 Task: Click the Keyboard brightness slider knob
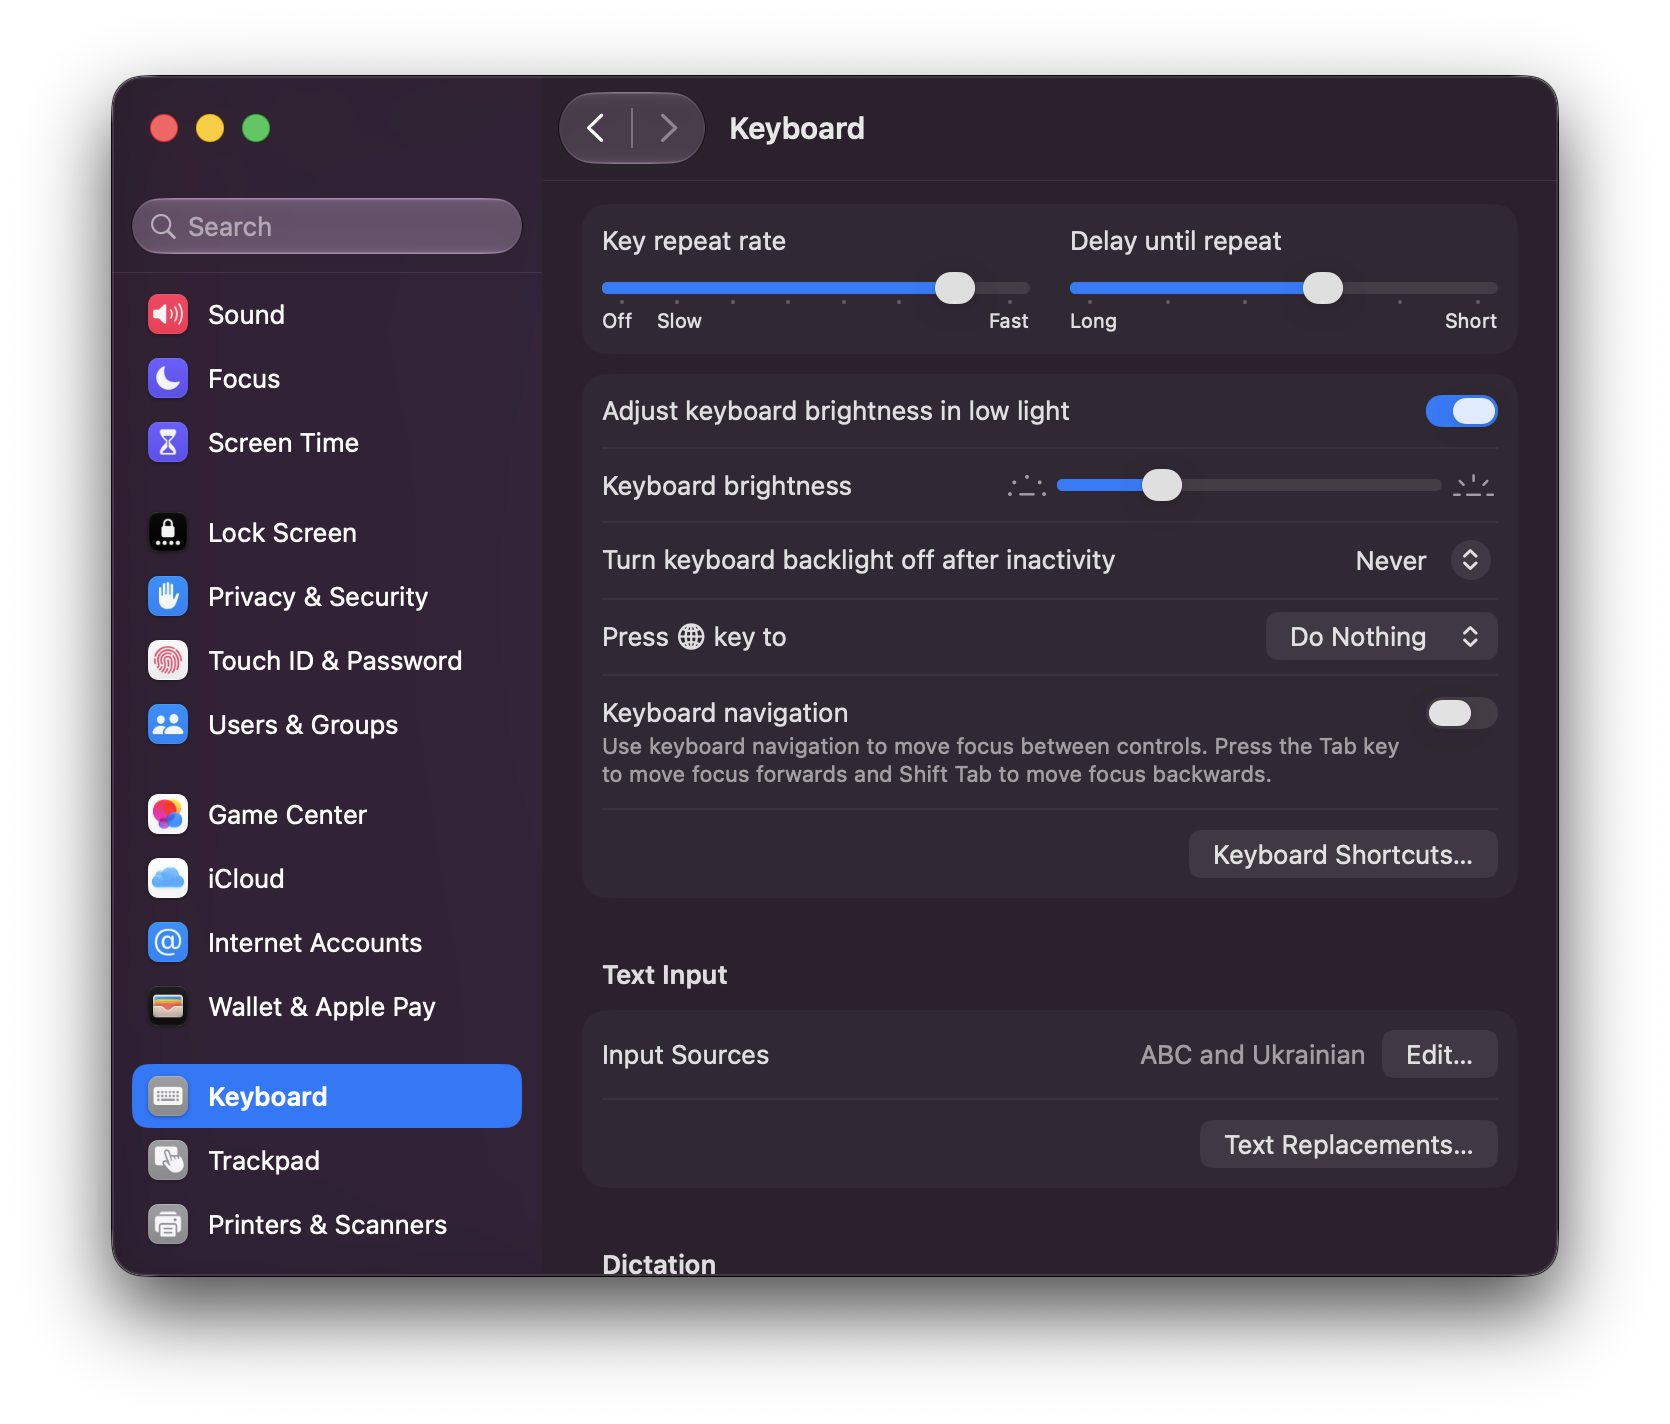(1162, 485)
